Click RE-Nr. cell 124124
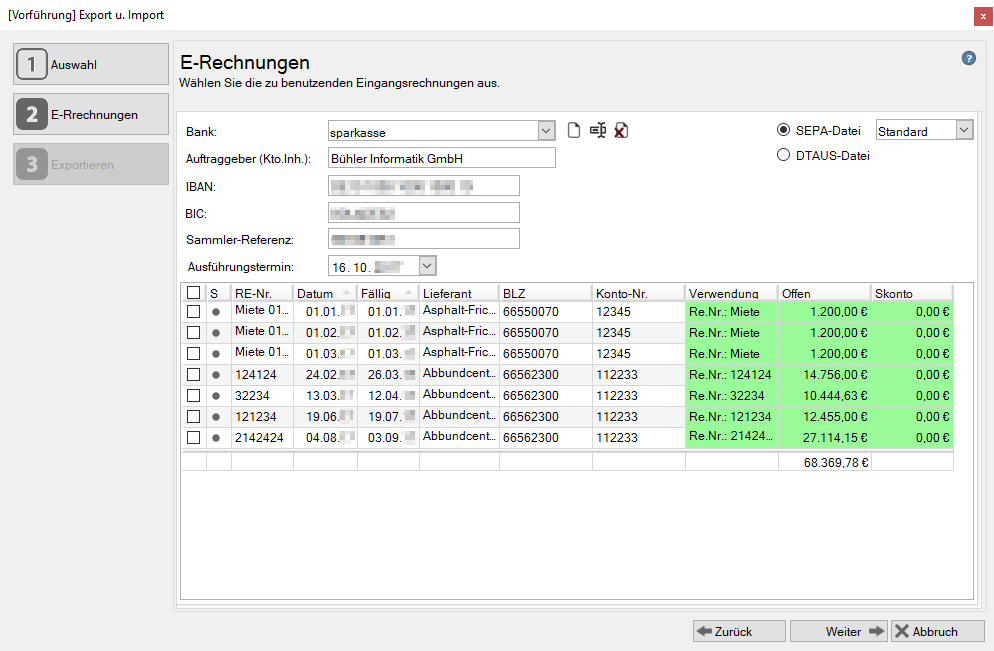This screenshot has height=651, width=994. pos(262,375)
